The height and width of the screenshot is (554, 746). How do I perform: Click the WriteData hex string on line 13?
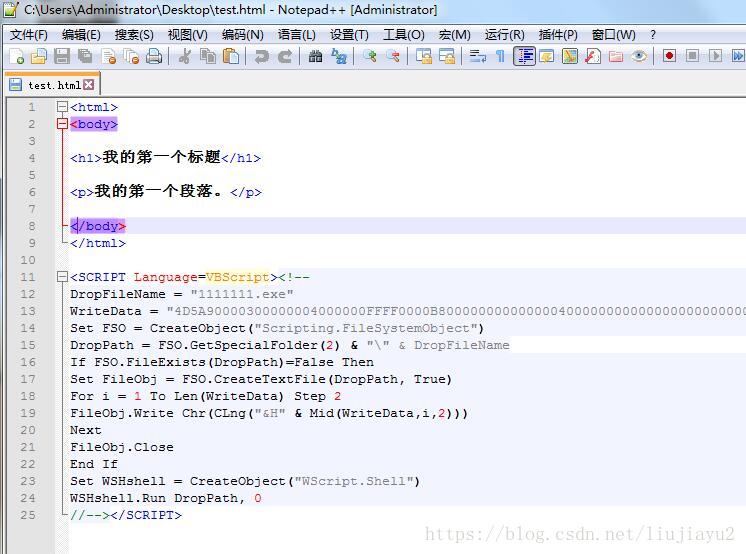pyautogui.click(x=456, y=311)
